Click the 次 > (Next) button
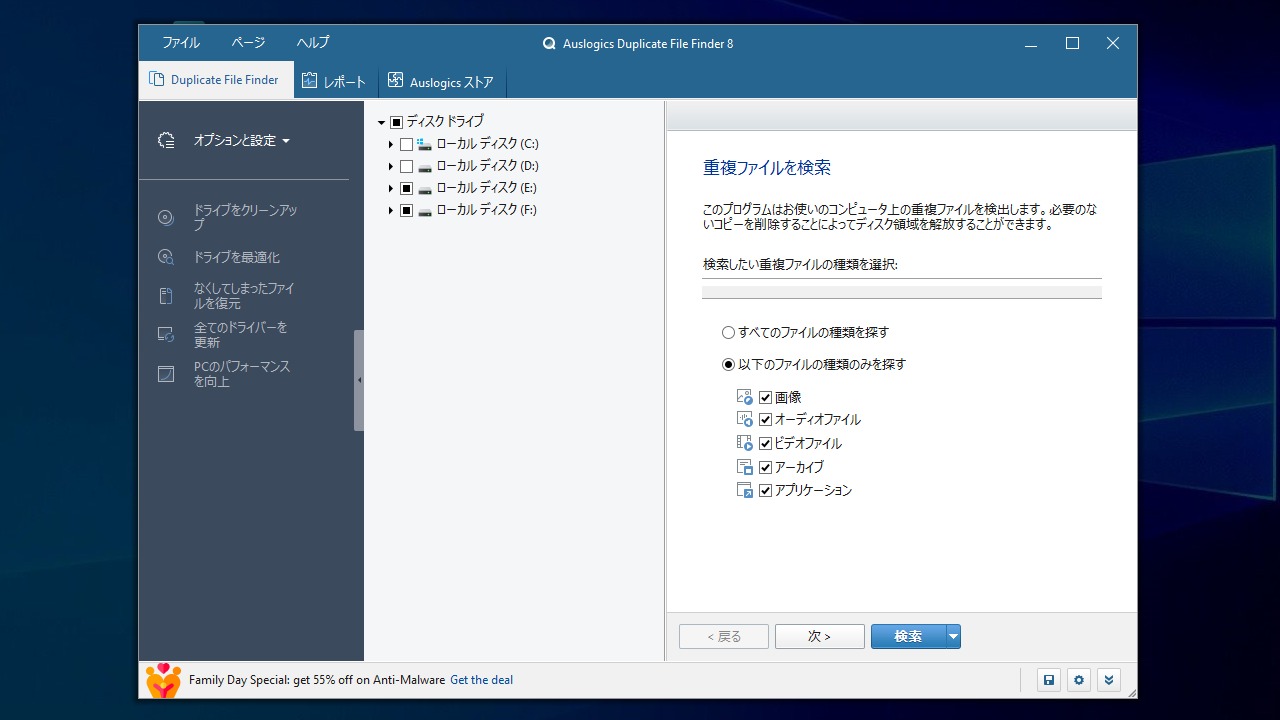The height and width of the screenshot is (720, 1280). [x=820, y=636]
